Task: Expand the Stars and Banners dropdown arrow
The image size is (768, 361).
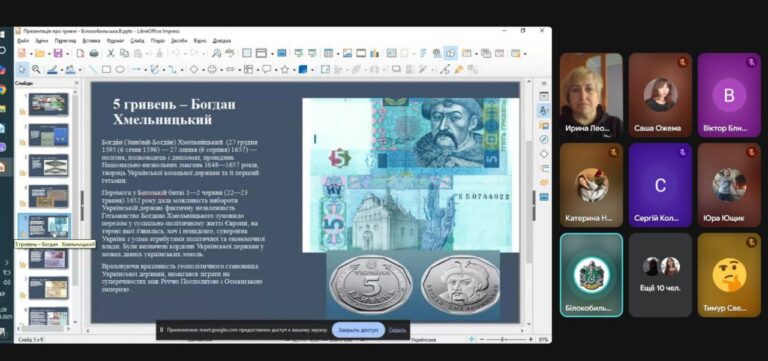Action: pos(294,70)
